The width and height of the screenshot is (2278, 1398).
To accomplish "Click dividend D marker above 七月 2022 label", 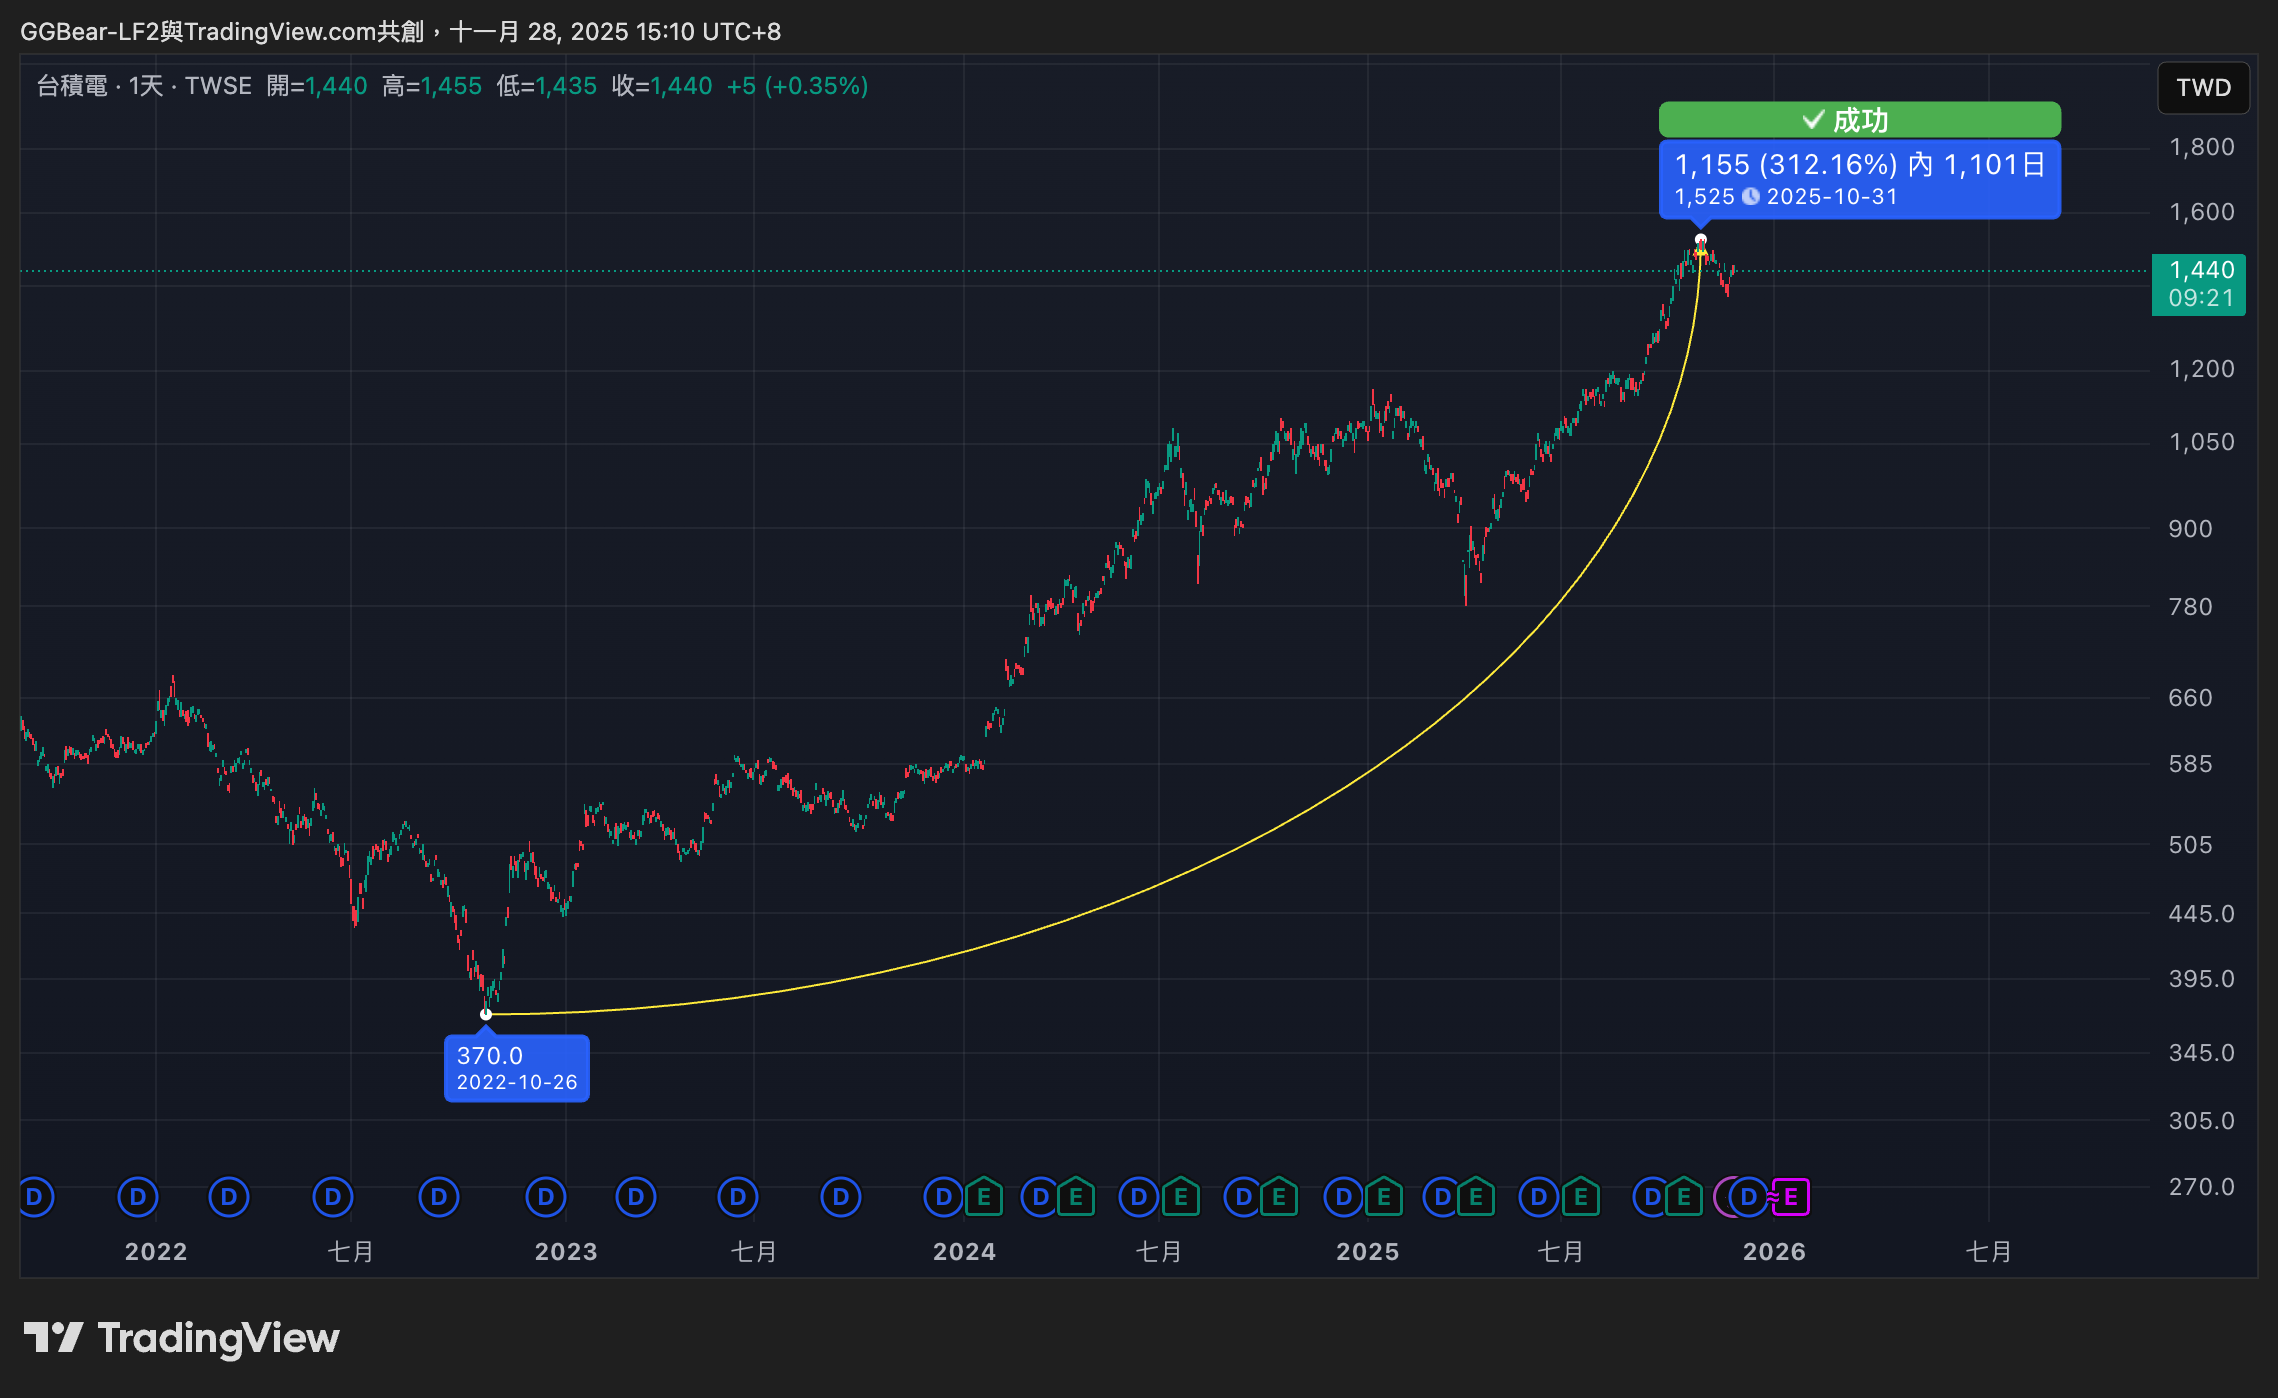I will pos(333,1197).
